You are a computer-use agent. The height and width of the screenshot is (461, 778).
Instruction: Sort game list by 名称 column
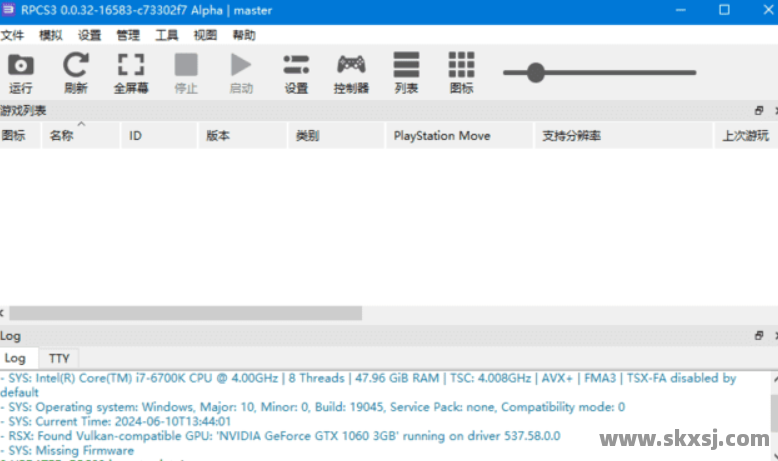point(61,136)
